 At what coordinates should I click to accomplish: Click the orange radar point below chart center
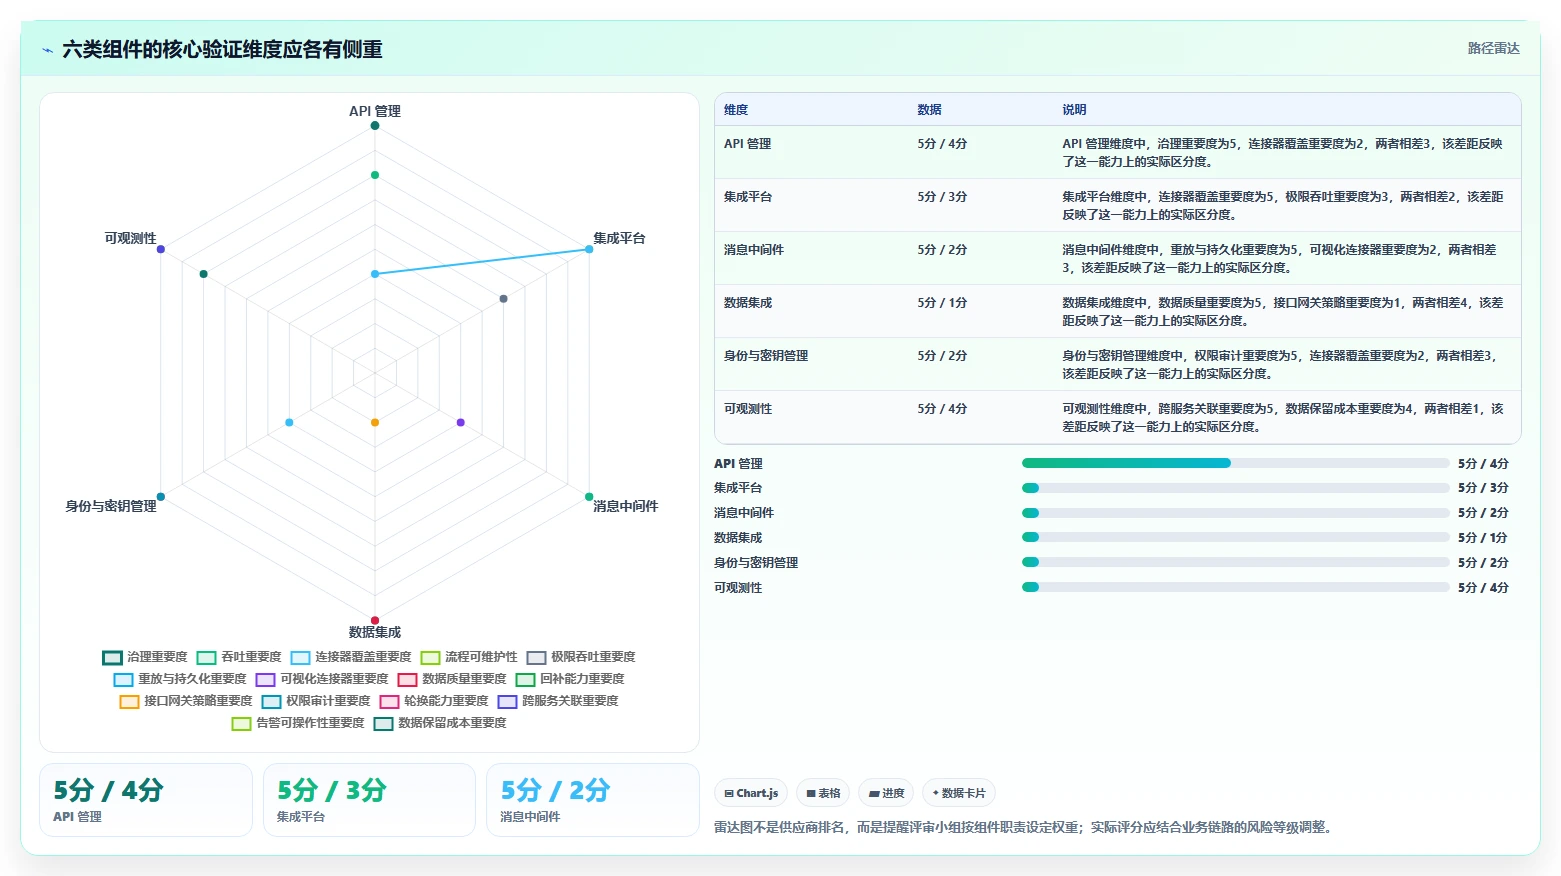click(x=375, y=422)
